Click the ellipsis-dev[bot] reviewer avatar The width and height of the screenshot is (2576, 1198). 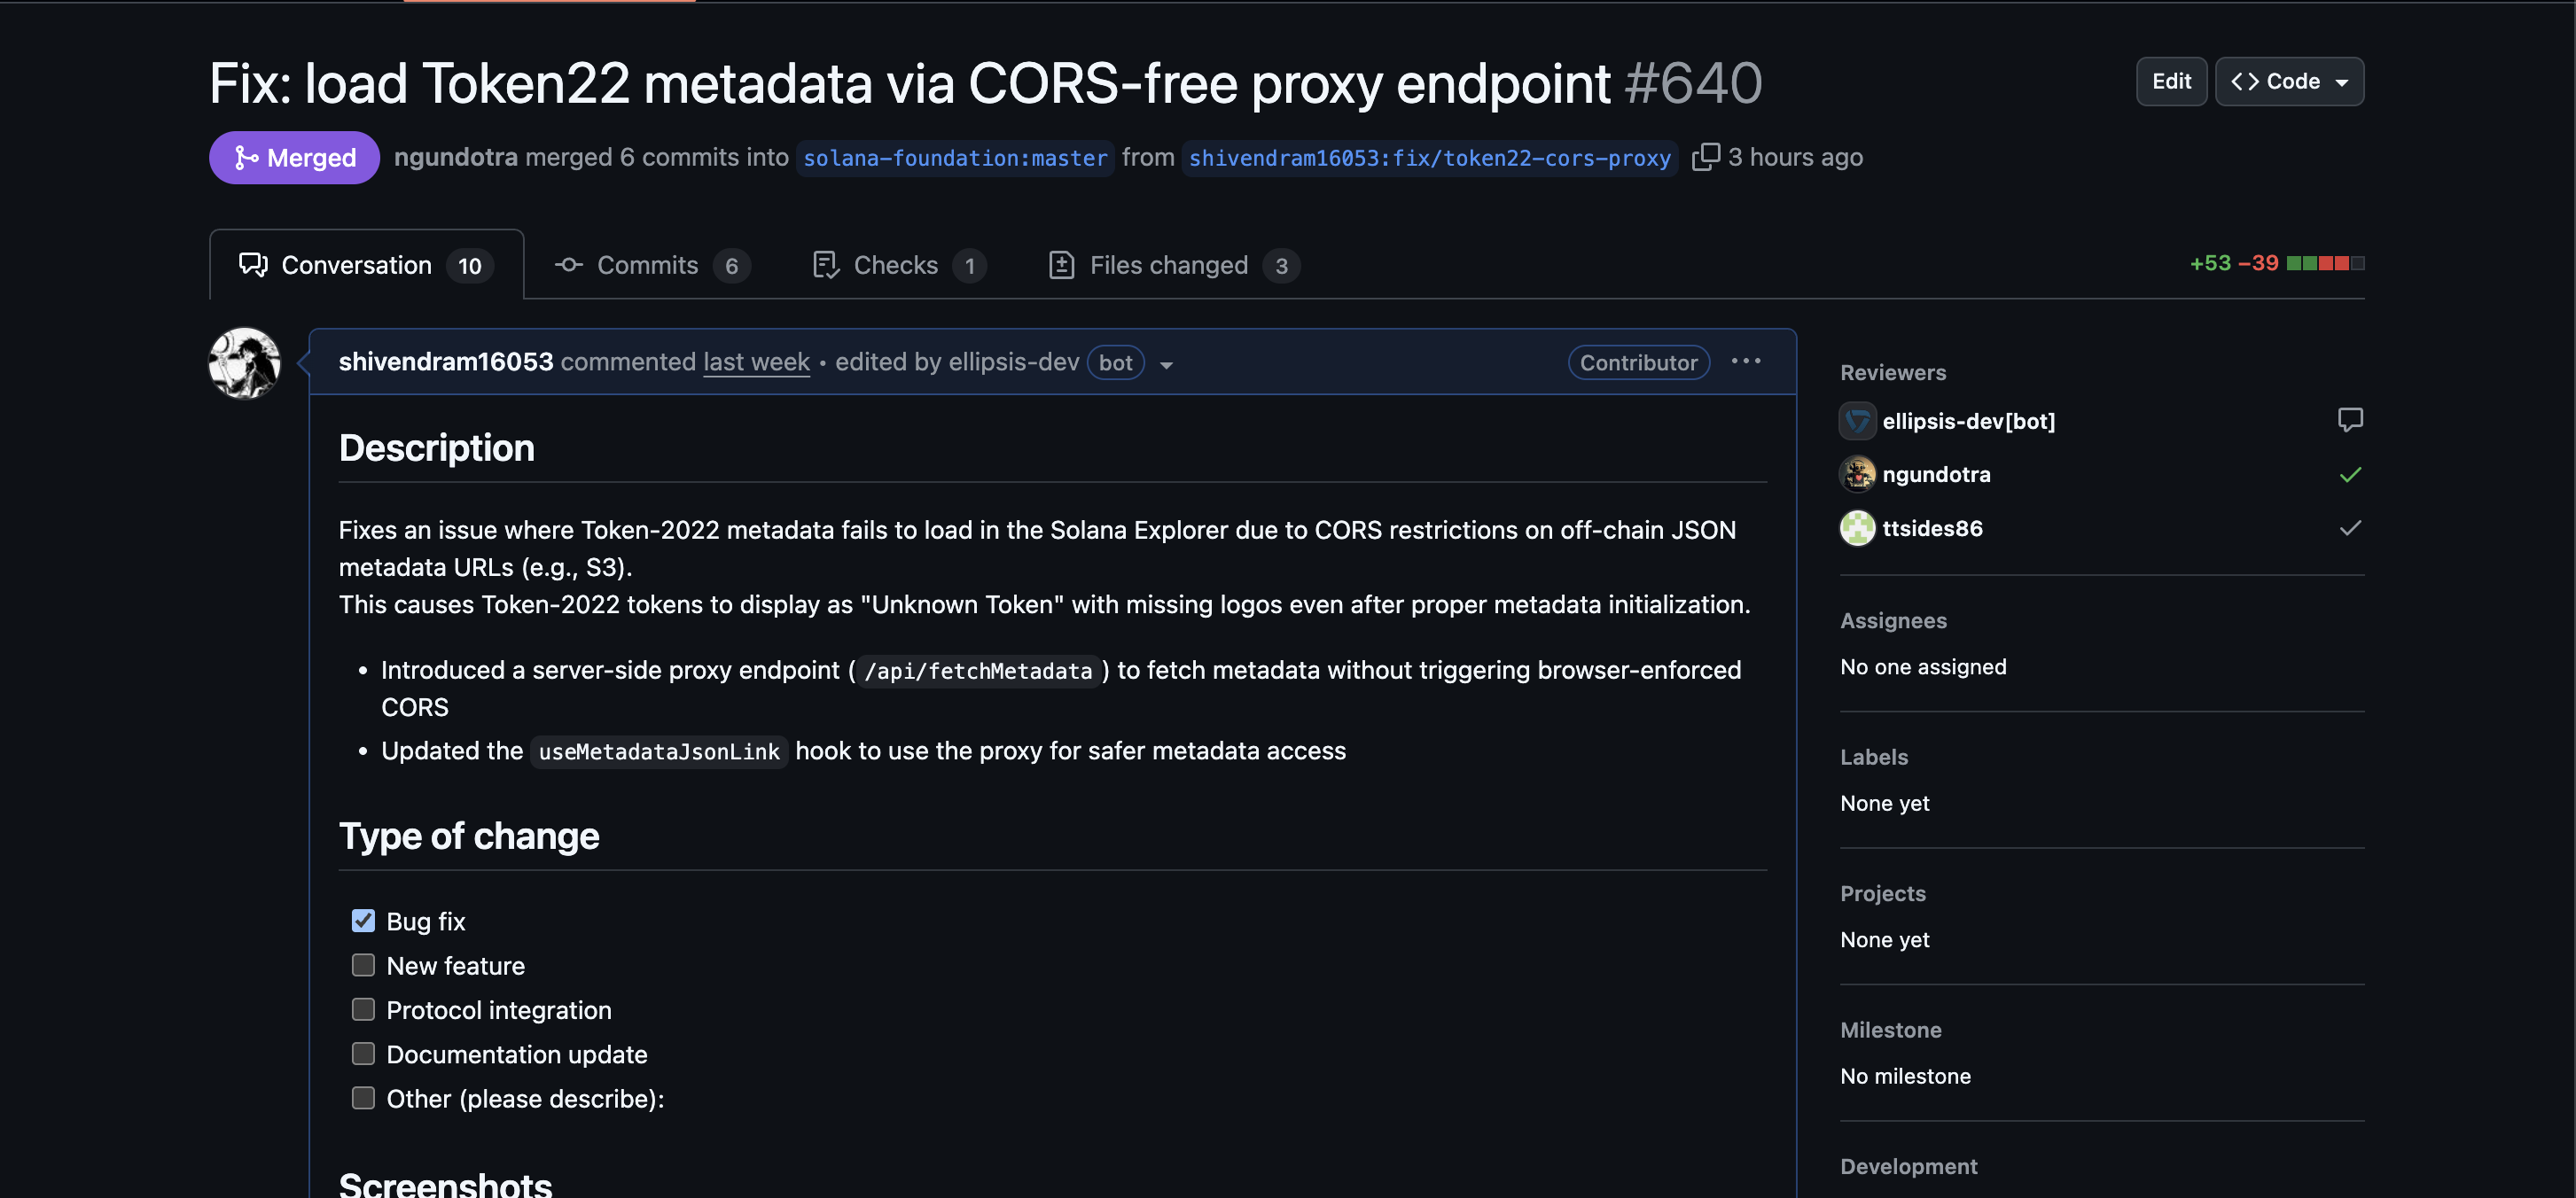pos(1857,421)
